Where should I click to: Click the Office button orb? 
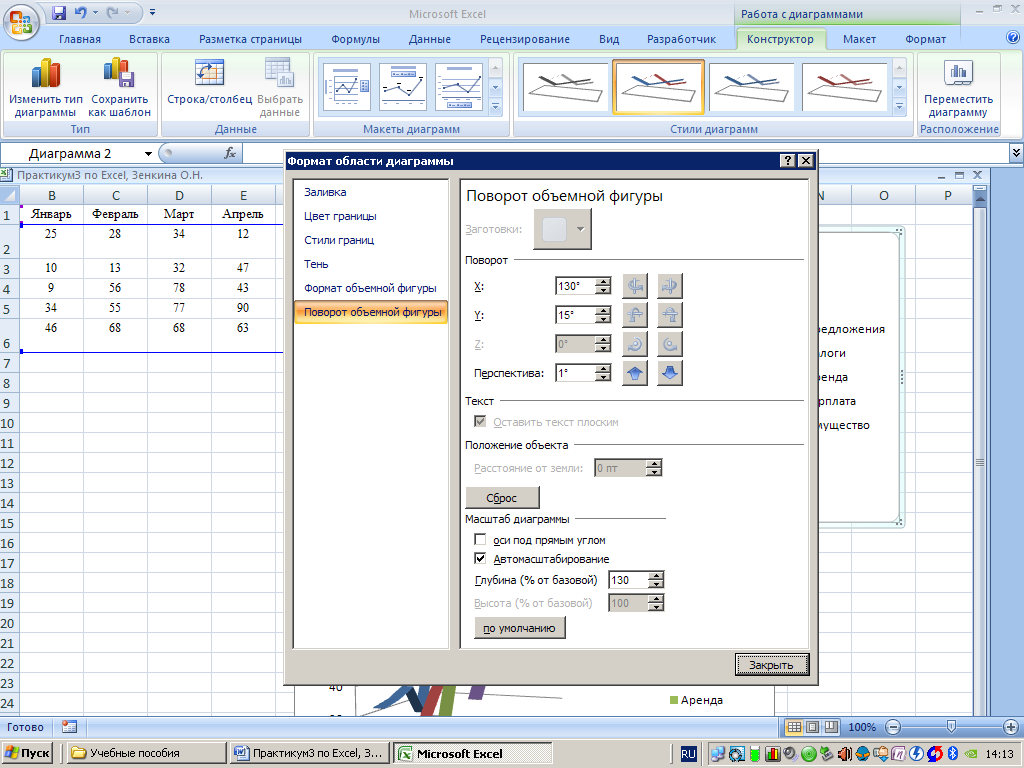(x=22, y=24)
